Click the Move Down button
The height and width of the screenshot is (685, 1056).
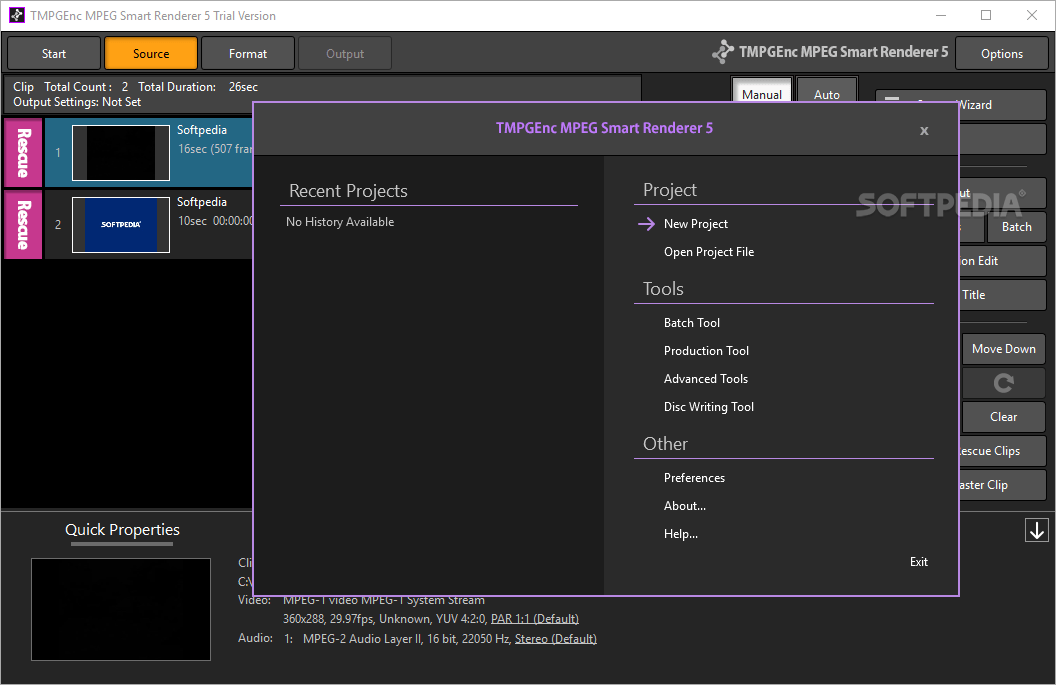pyautogui.click(x=1003, y=349)
